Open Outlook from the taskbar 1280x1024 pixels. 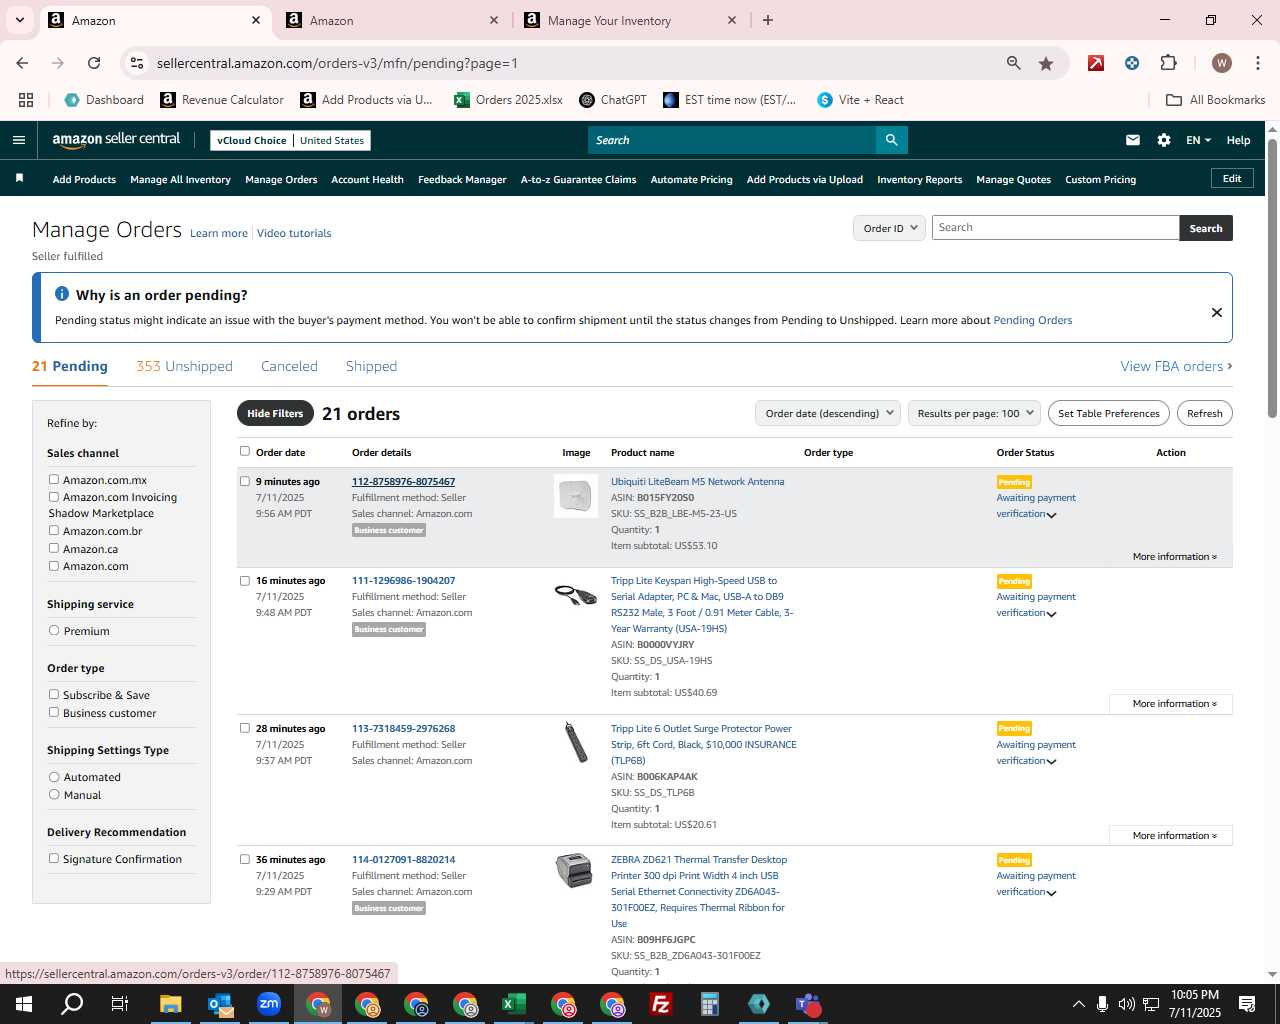point(220,1004)
